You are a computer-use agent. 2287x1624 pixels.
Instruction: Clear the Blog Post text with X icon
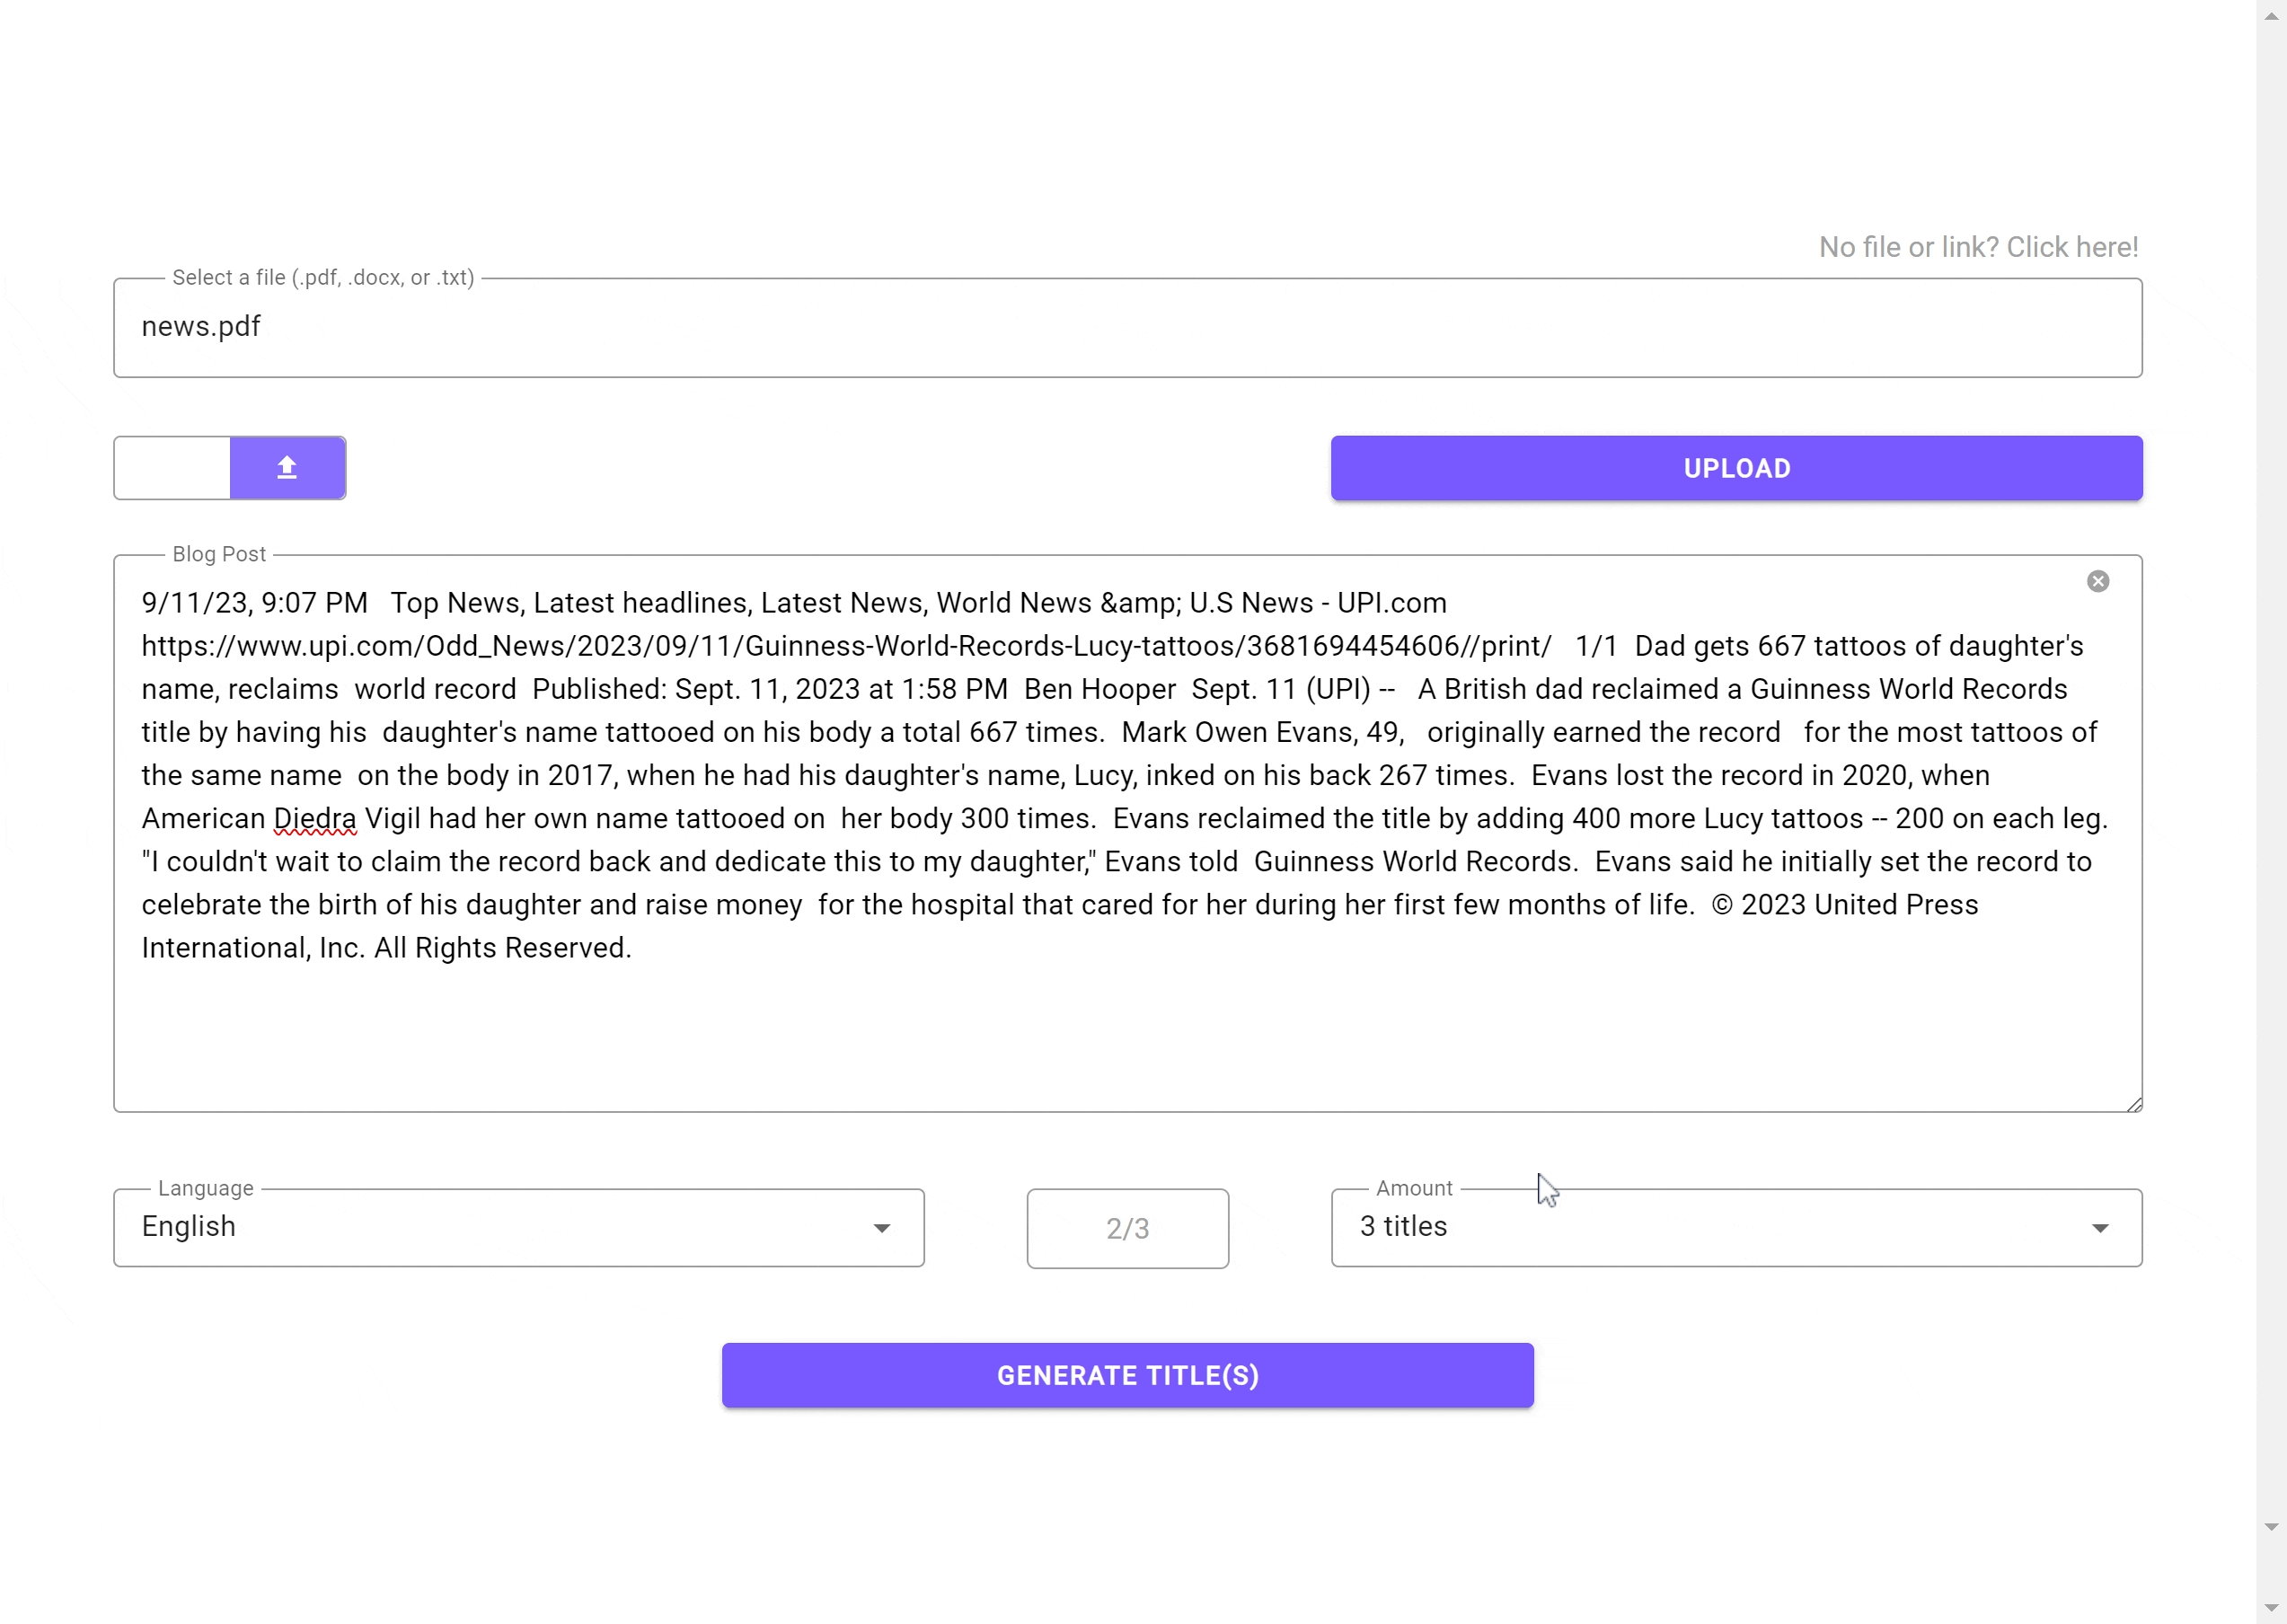pyautogui.click(x=2097, y=581)
